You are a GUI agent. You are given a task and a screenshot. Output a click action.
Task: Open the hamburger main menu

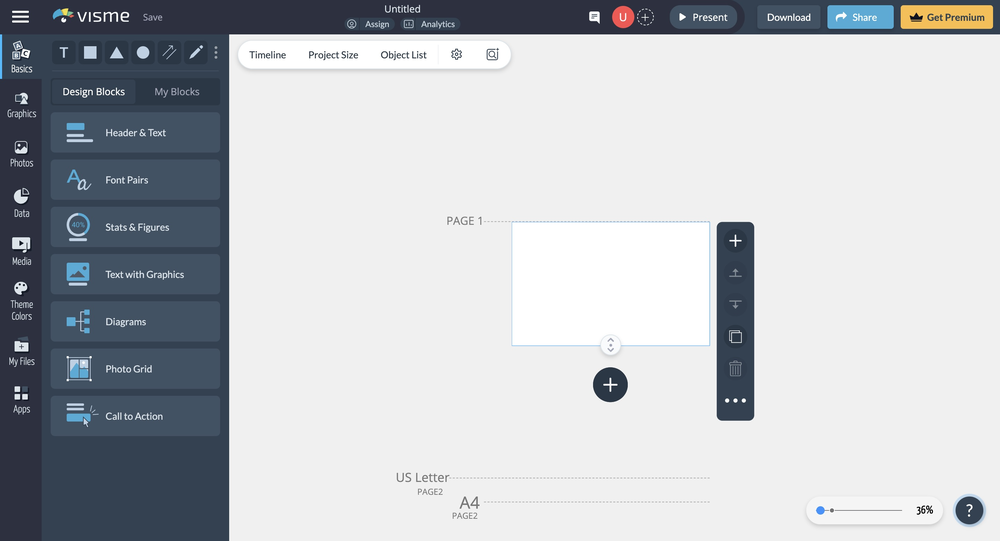point(20,17)
